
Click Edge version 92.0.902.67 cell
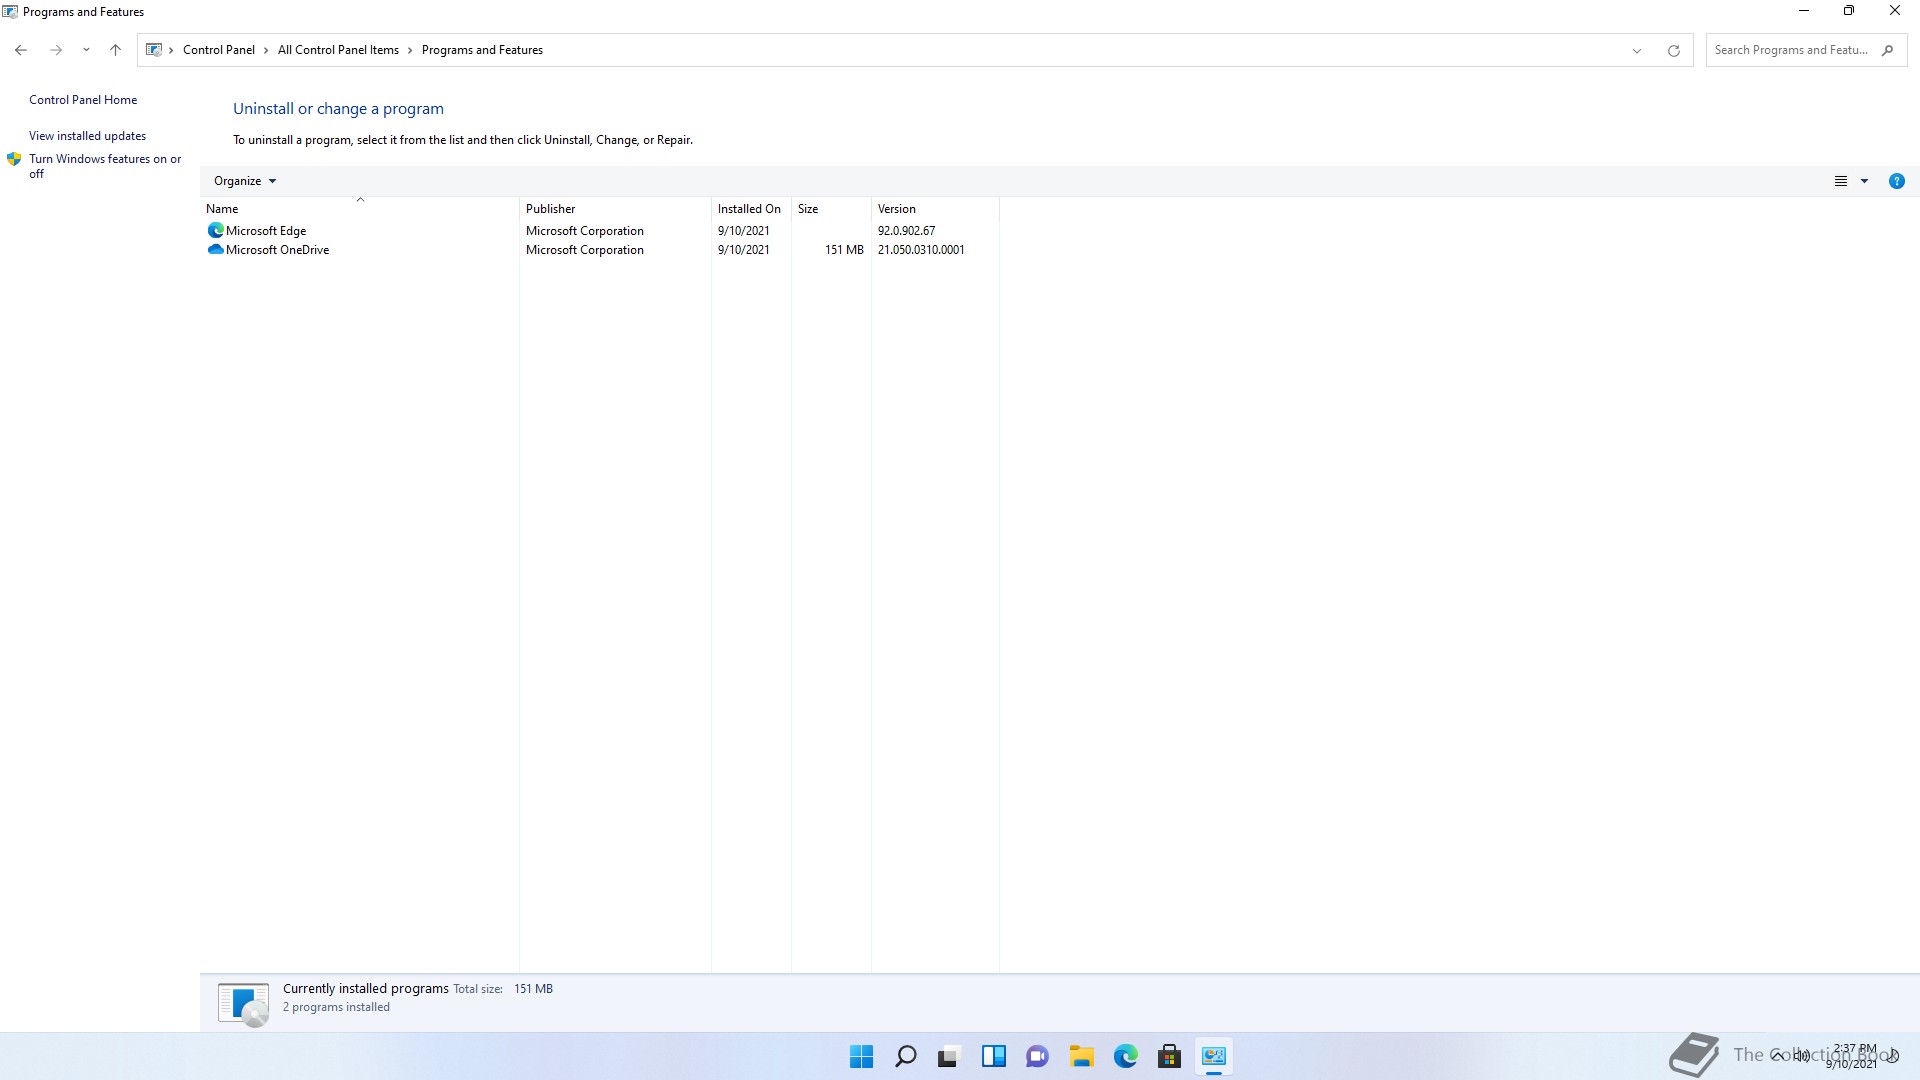[906, 231]
